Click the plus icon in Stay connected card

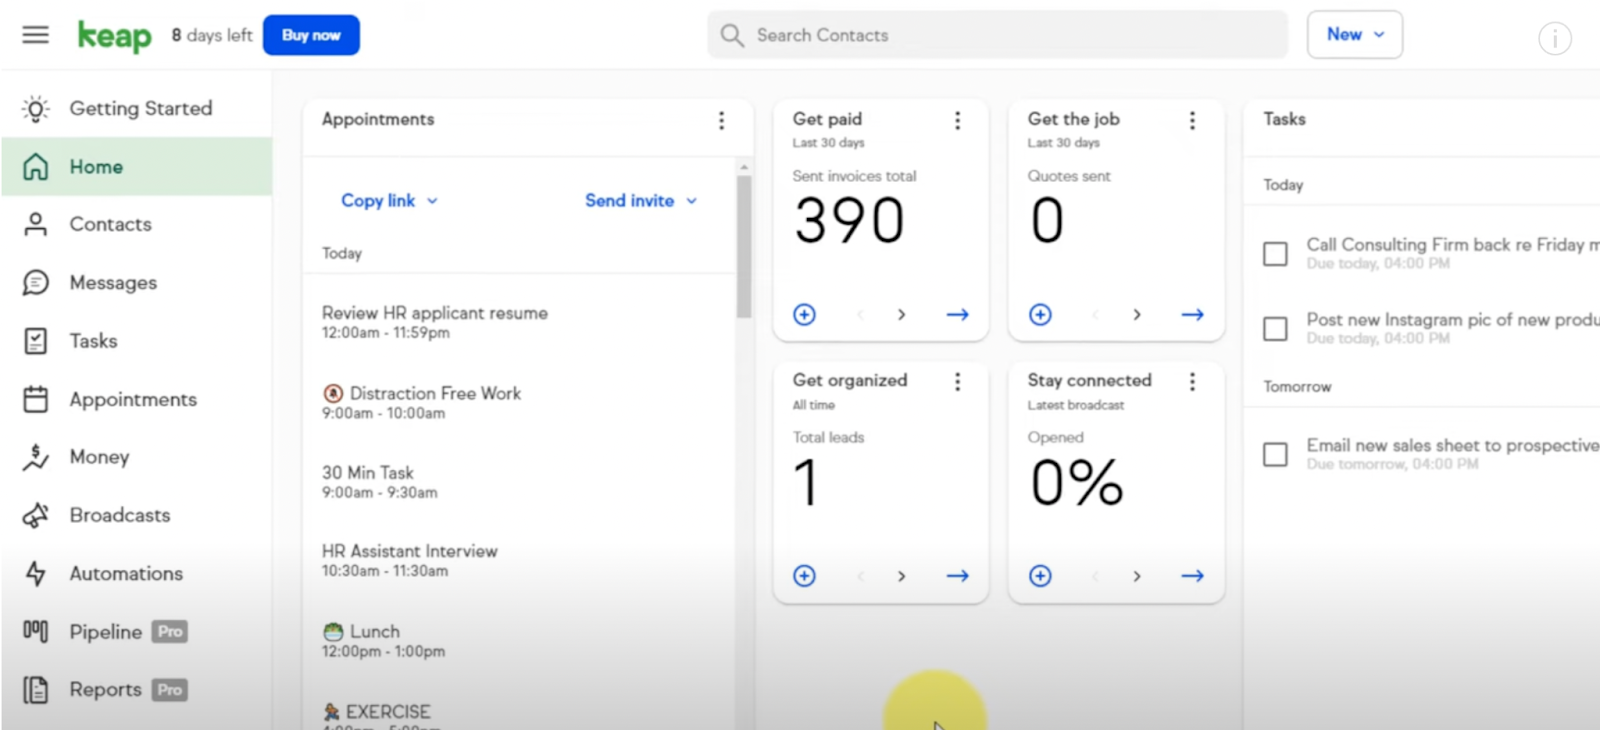click(x=1040, y=576)
